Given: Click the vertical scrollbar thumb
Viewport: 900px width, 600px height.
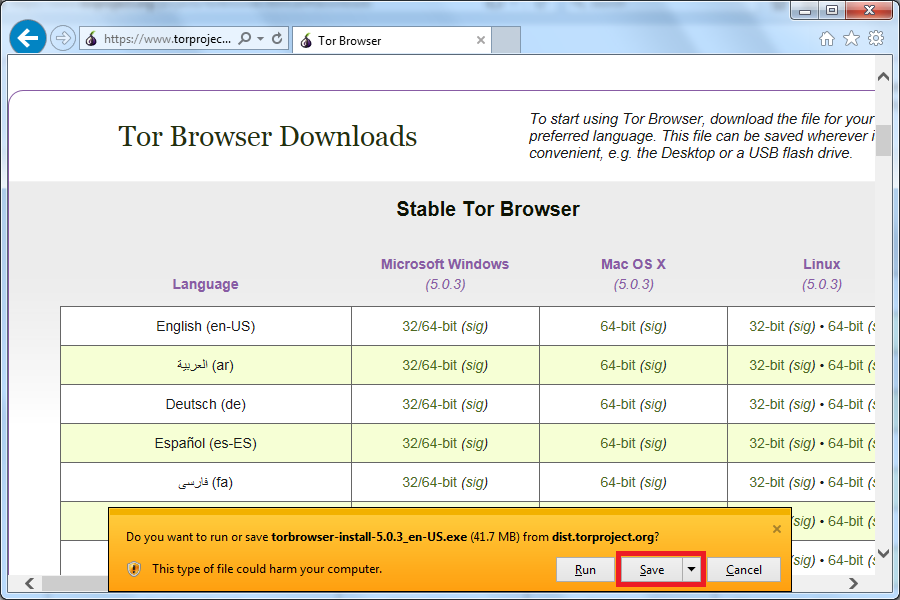Looking at the screenshot, I should pyautogui.click(x=883, y=141).
